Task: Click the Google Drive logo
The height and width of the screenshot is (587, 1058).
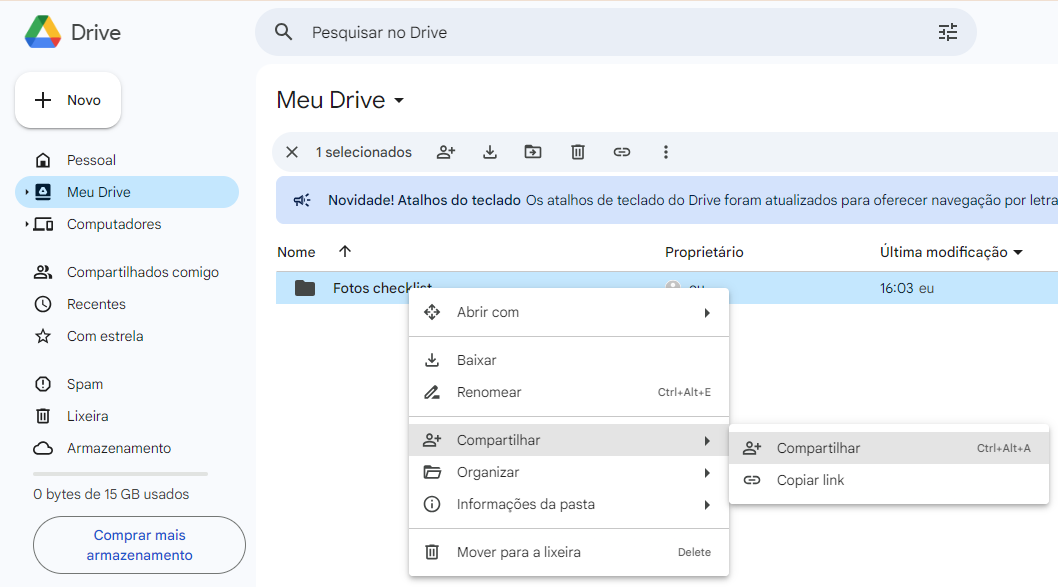Action: pos(43,32)
